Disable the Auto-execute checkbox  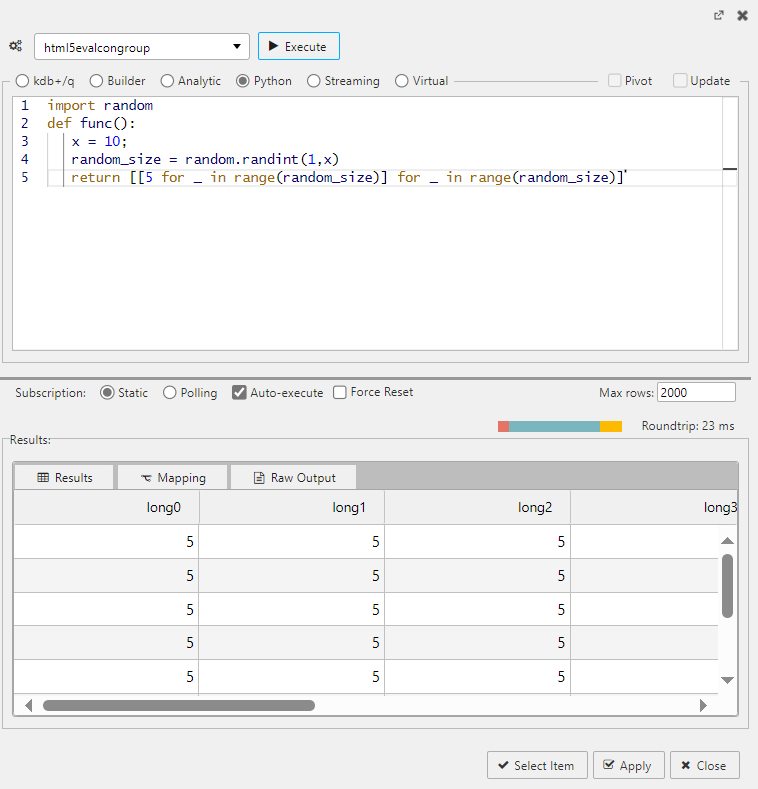coord(239,393)
